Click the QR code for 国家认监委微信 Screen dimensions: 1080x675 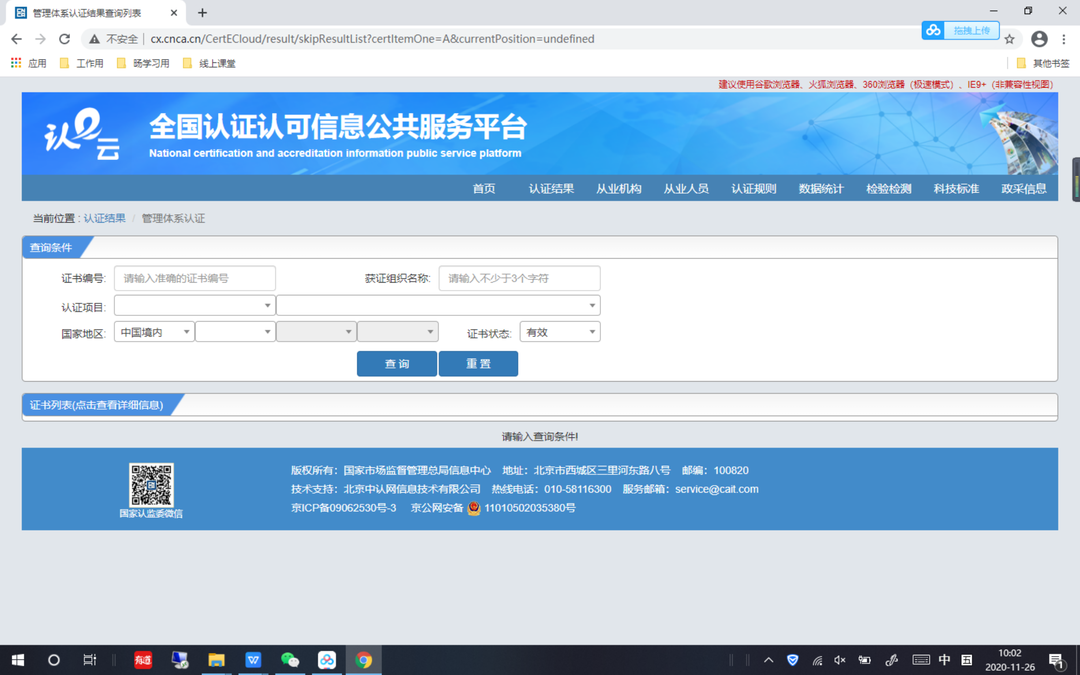click(x=151, y=485)
